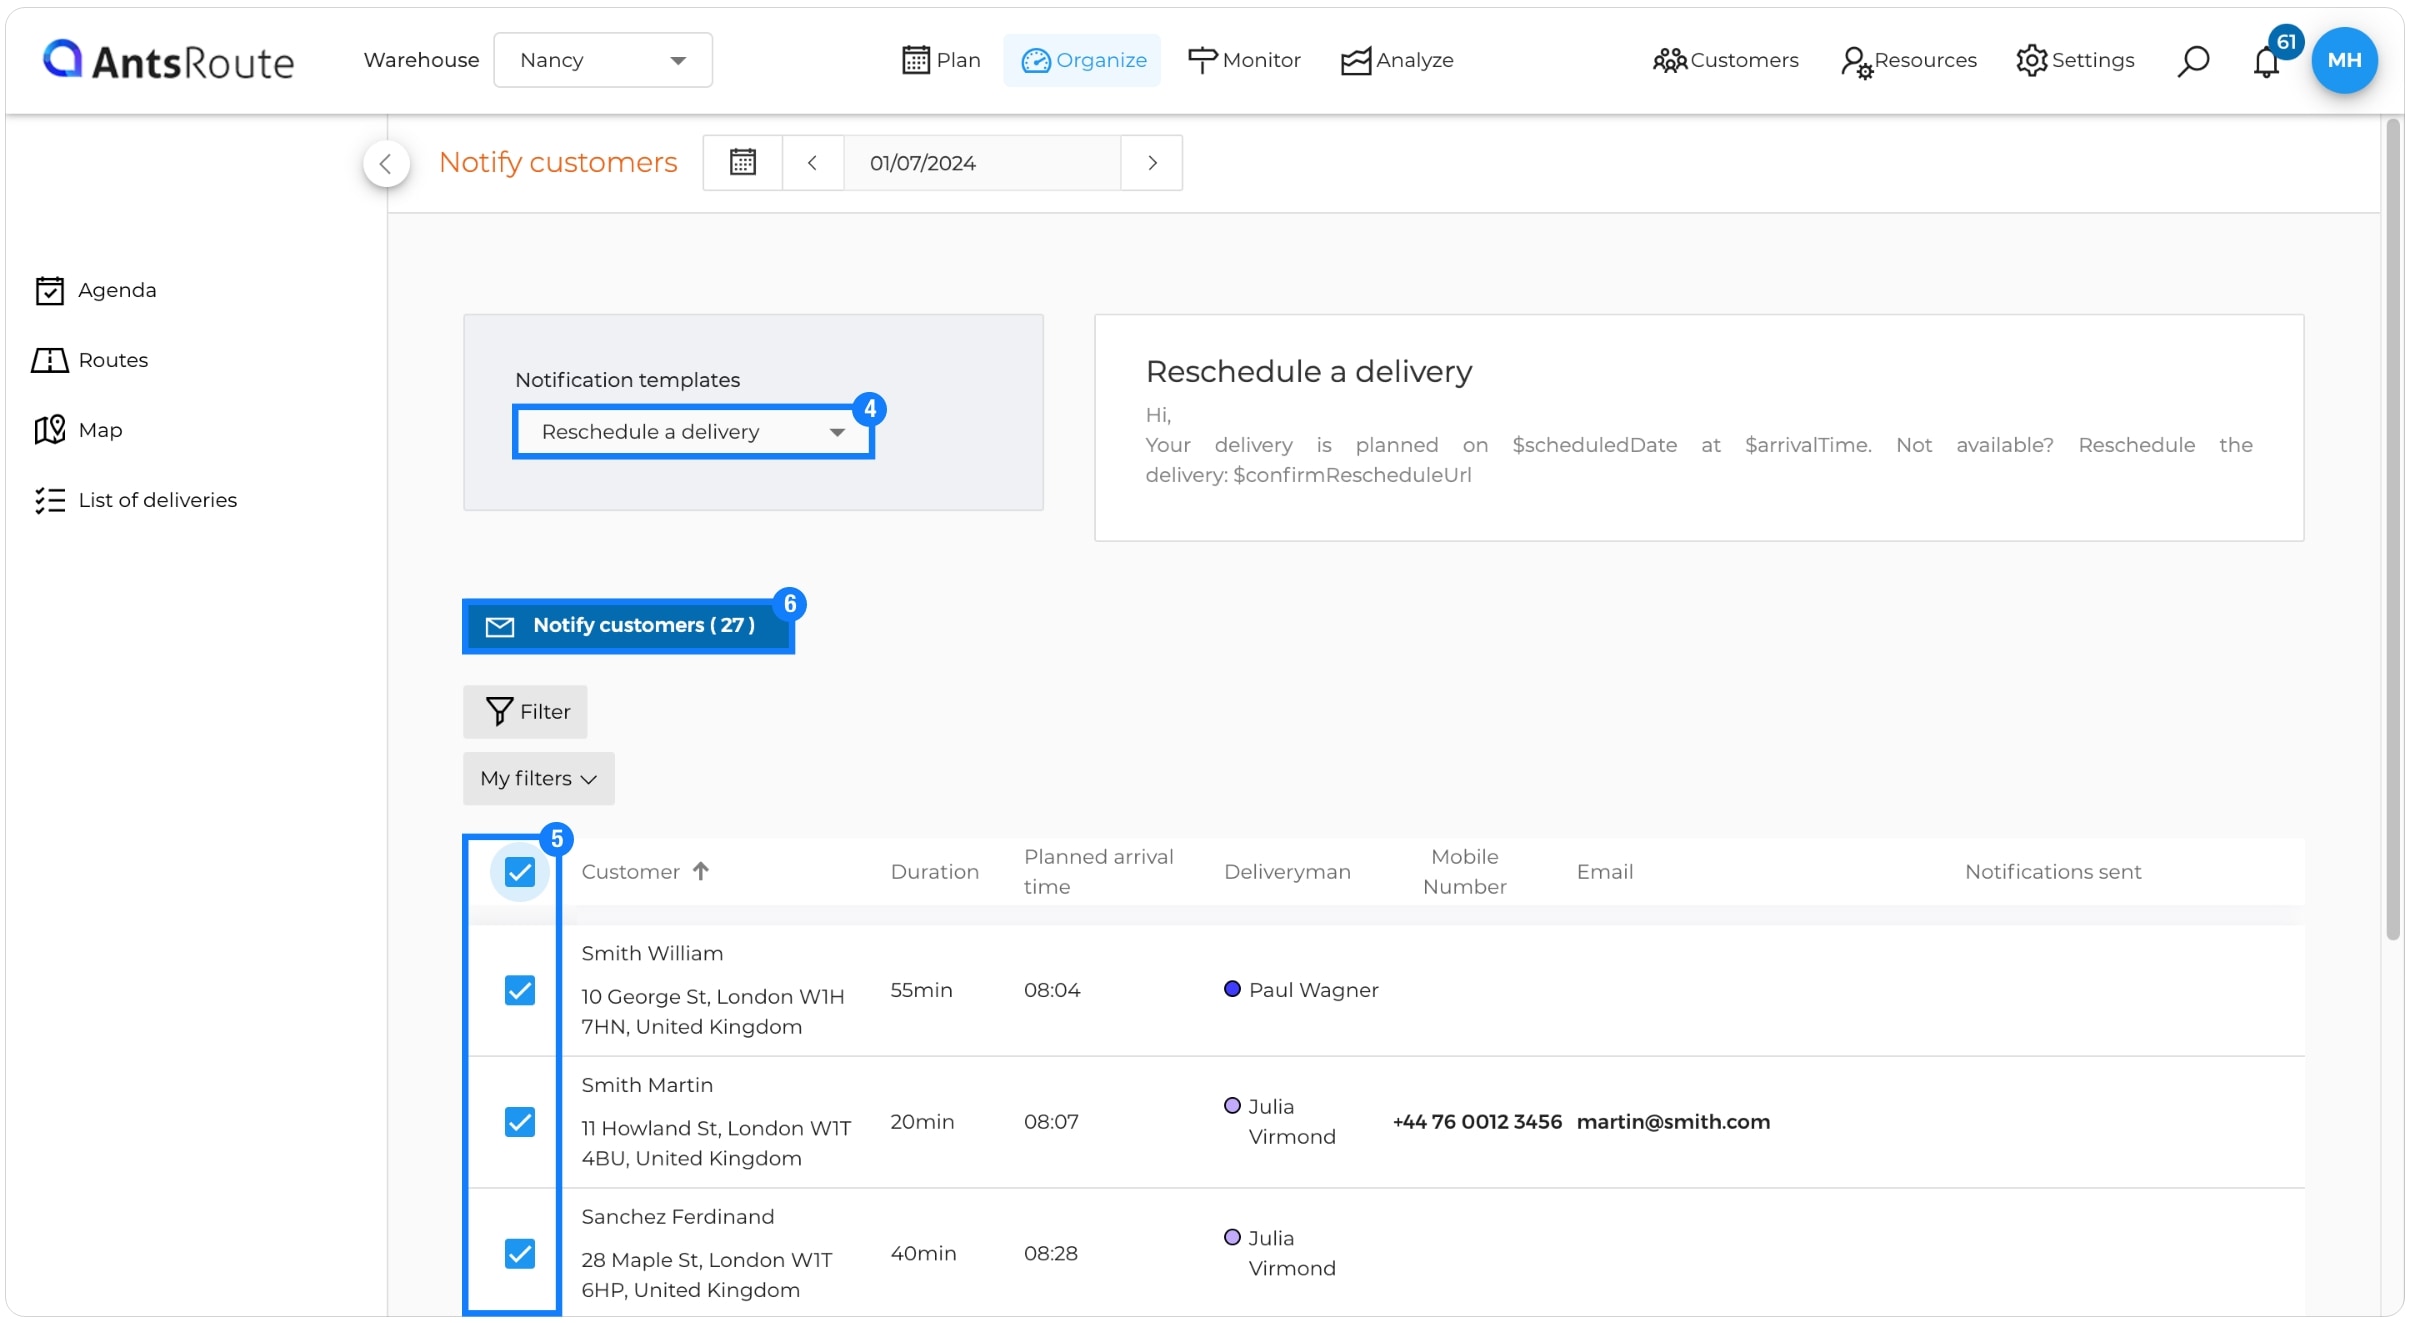This screenshot has width=2410, height=1323.
Task: Click the Reschedule a delivery message preview
Action: (1698, 428)
